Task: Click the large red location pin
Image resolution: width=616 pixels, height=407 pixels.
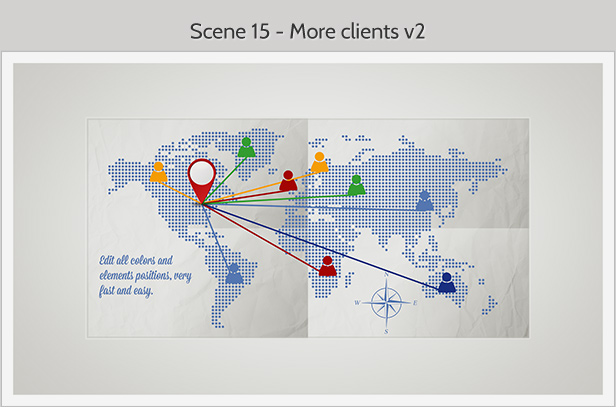Action: point(202,181)
